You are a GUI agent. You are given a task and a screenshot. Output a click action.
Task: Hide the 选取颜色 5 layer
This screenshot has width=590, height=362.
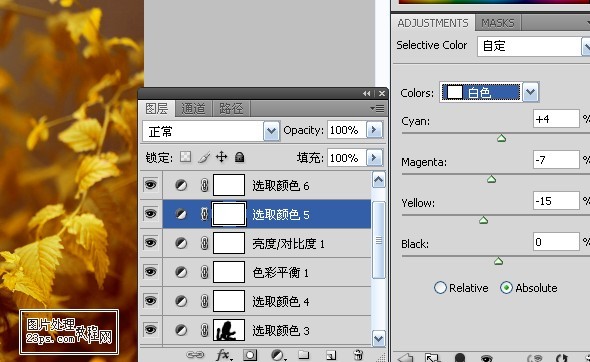tap(151, 214)
